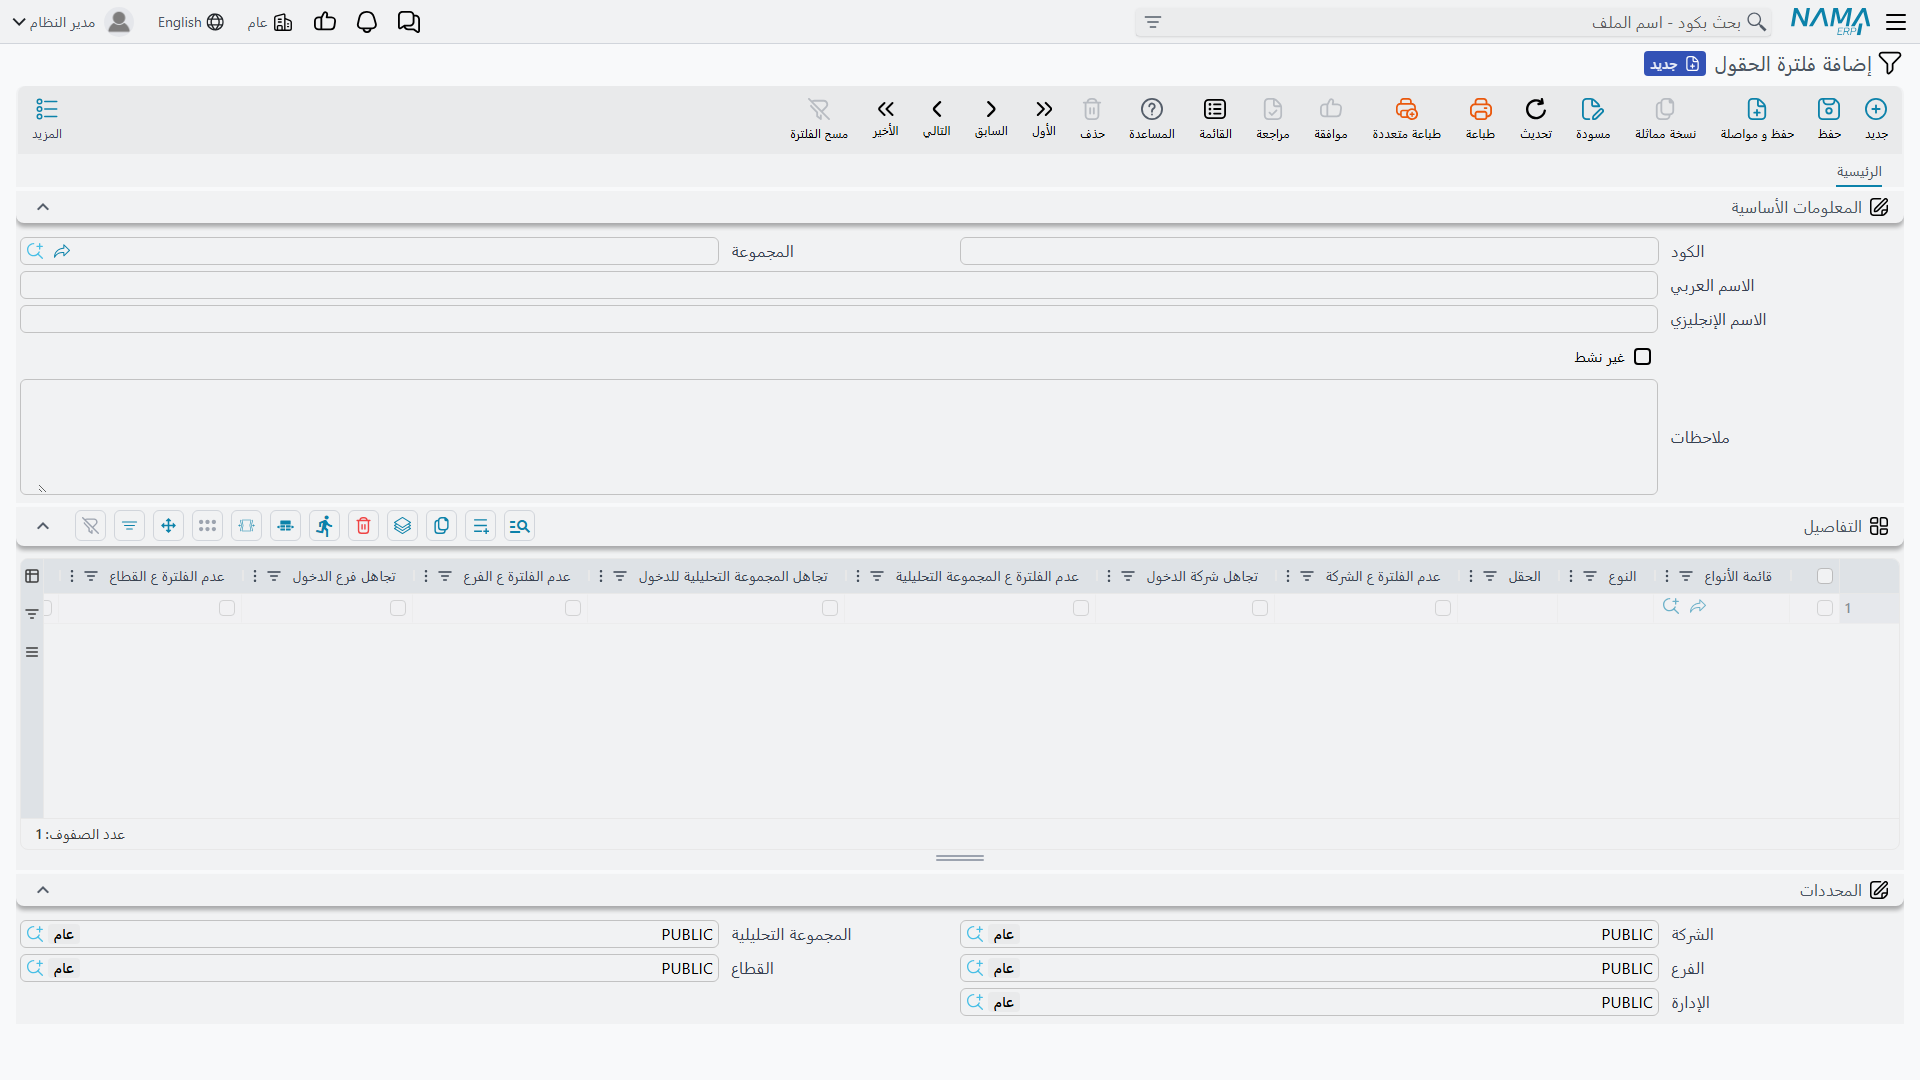Toggle the grid header select-all checkbox

[1825, 576]
